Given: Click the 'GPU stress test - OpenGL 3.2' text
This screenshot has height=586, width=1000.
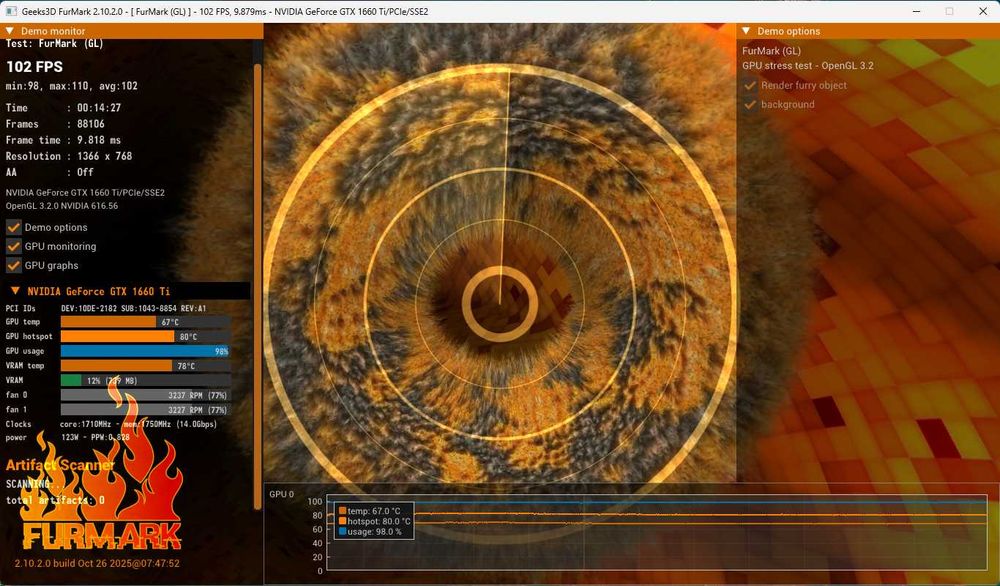Looking at the screenshot, I should click(x=808, y=66).
